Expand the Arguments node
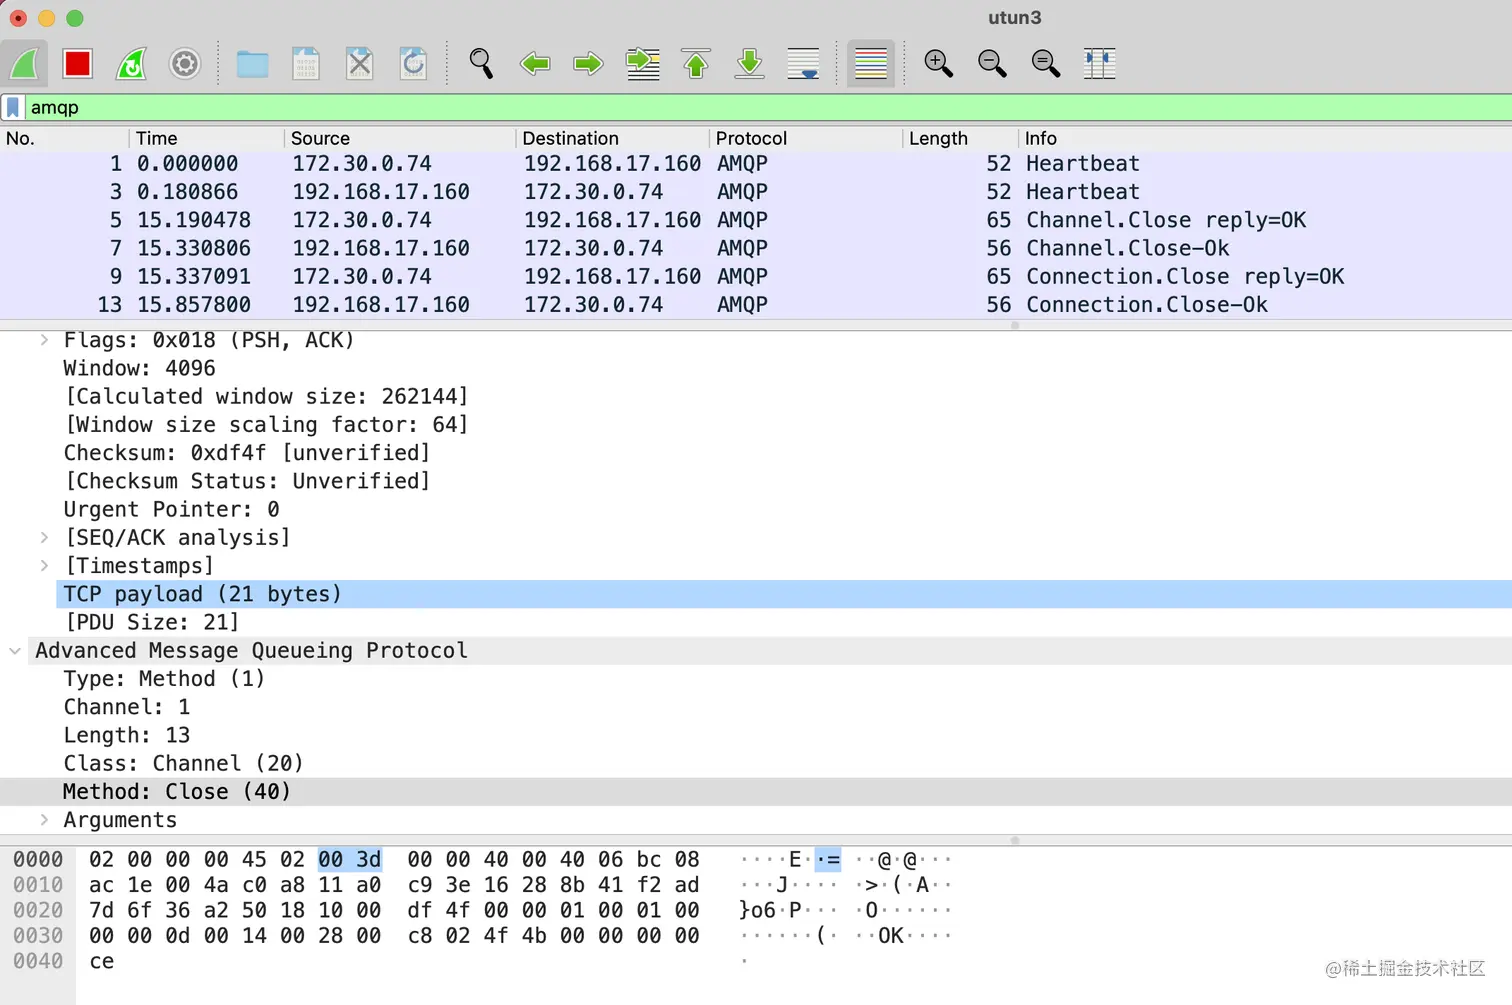 point(44,819)
